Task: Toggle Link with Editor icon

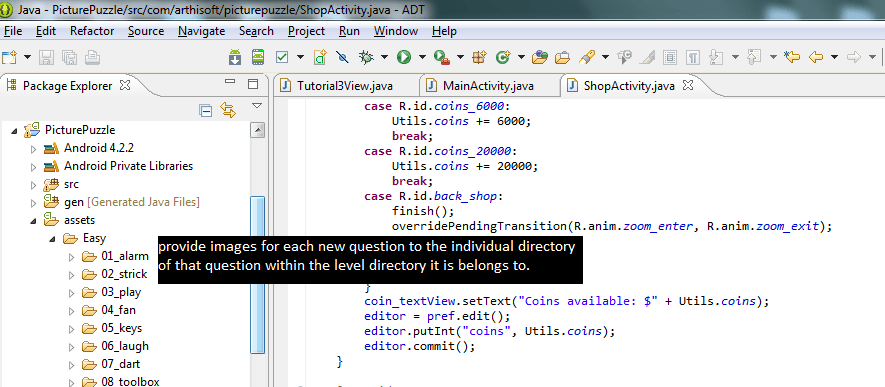Action: pyautogui.click(x=228, y=110)
